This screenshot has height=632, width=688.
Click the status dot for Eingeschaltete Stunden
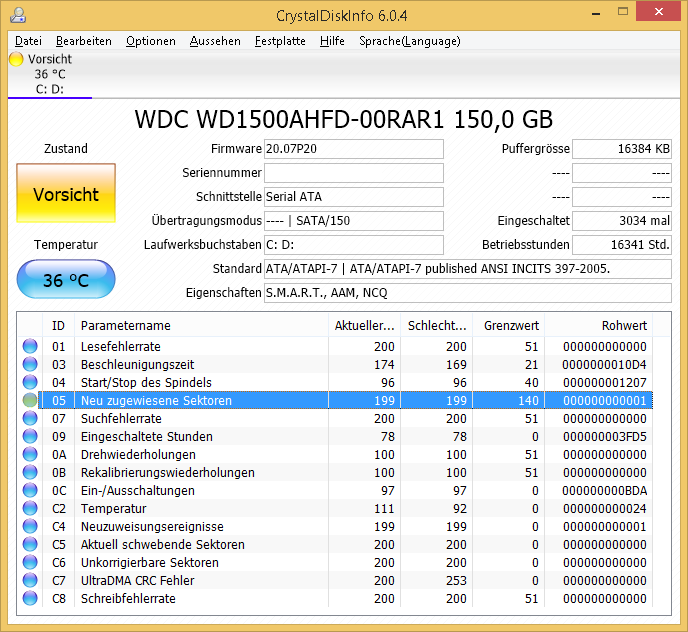click(x=30, y=436)
